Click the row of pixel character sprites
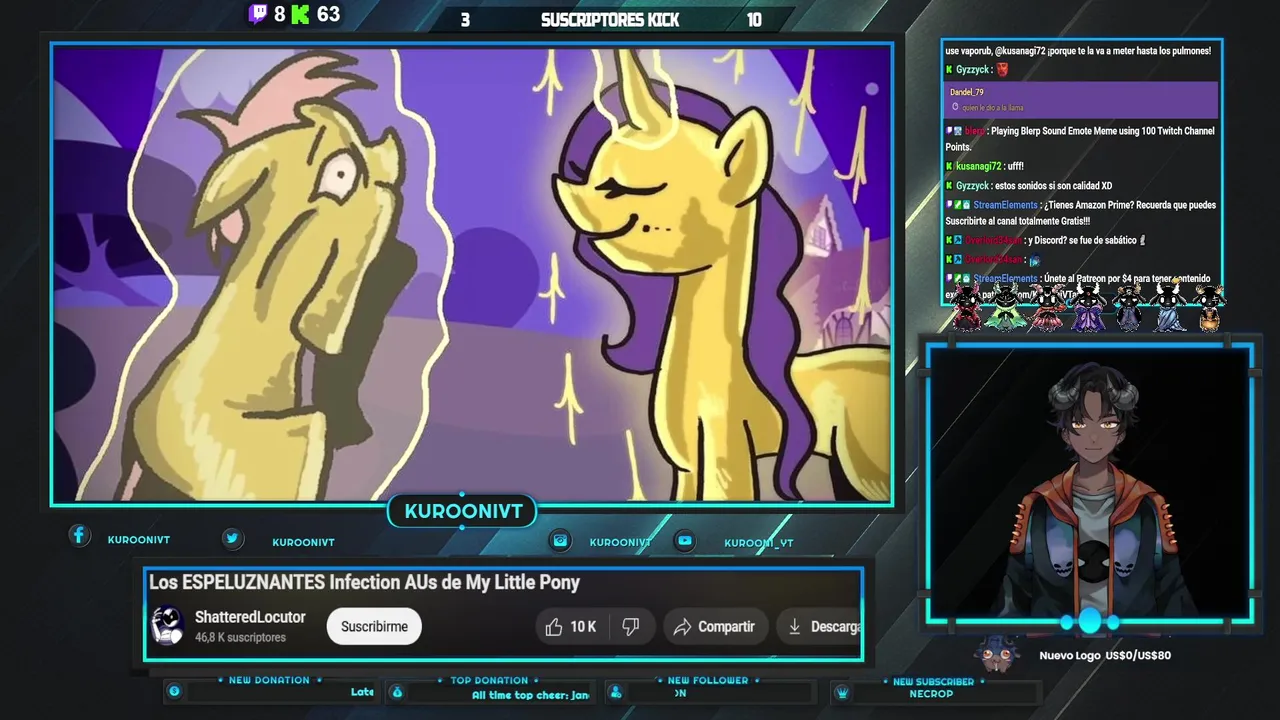The image size is (1280, 720). point(1086,306)
